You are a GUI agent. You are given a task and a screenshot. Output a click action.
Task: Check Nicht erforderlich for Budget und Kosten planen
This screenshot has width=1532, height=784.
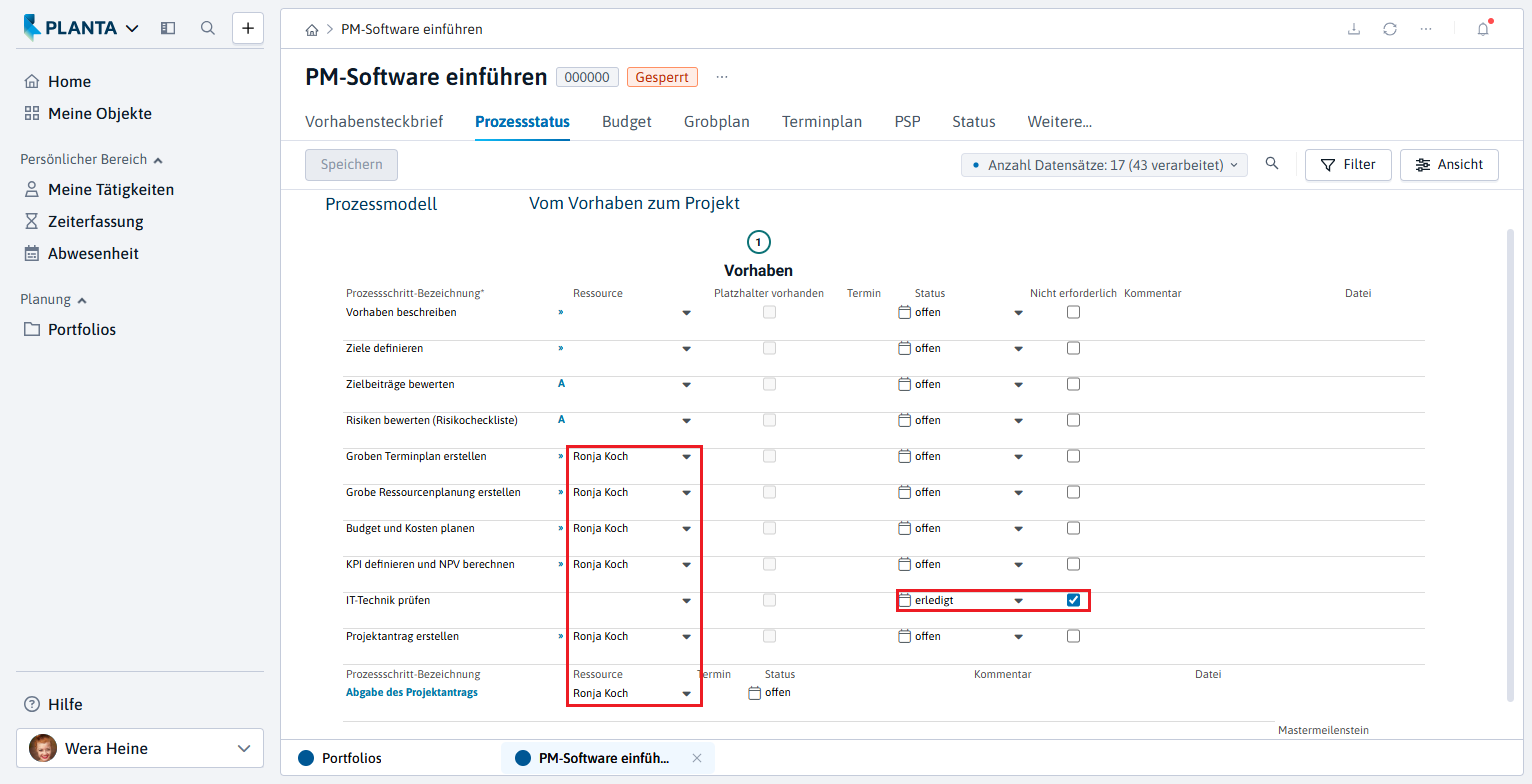(1073, 528)
